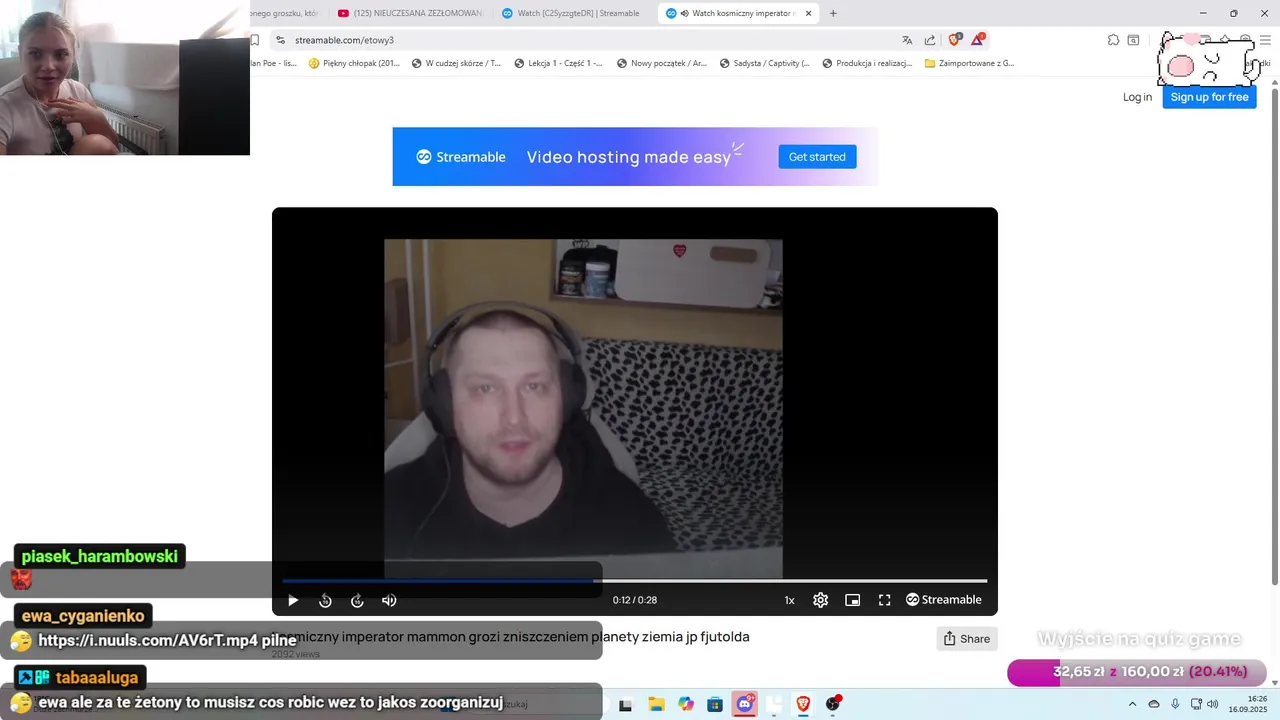Open video player settings gear

pos(820,600)
